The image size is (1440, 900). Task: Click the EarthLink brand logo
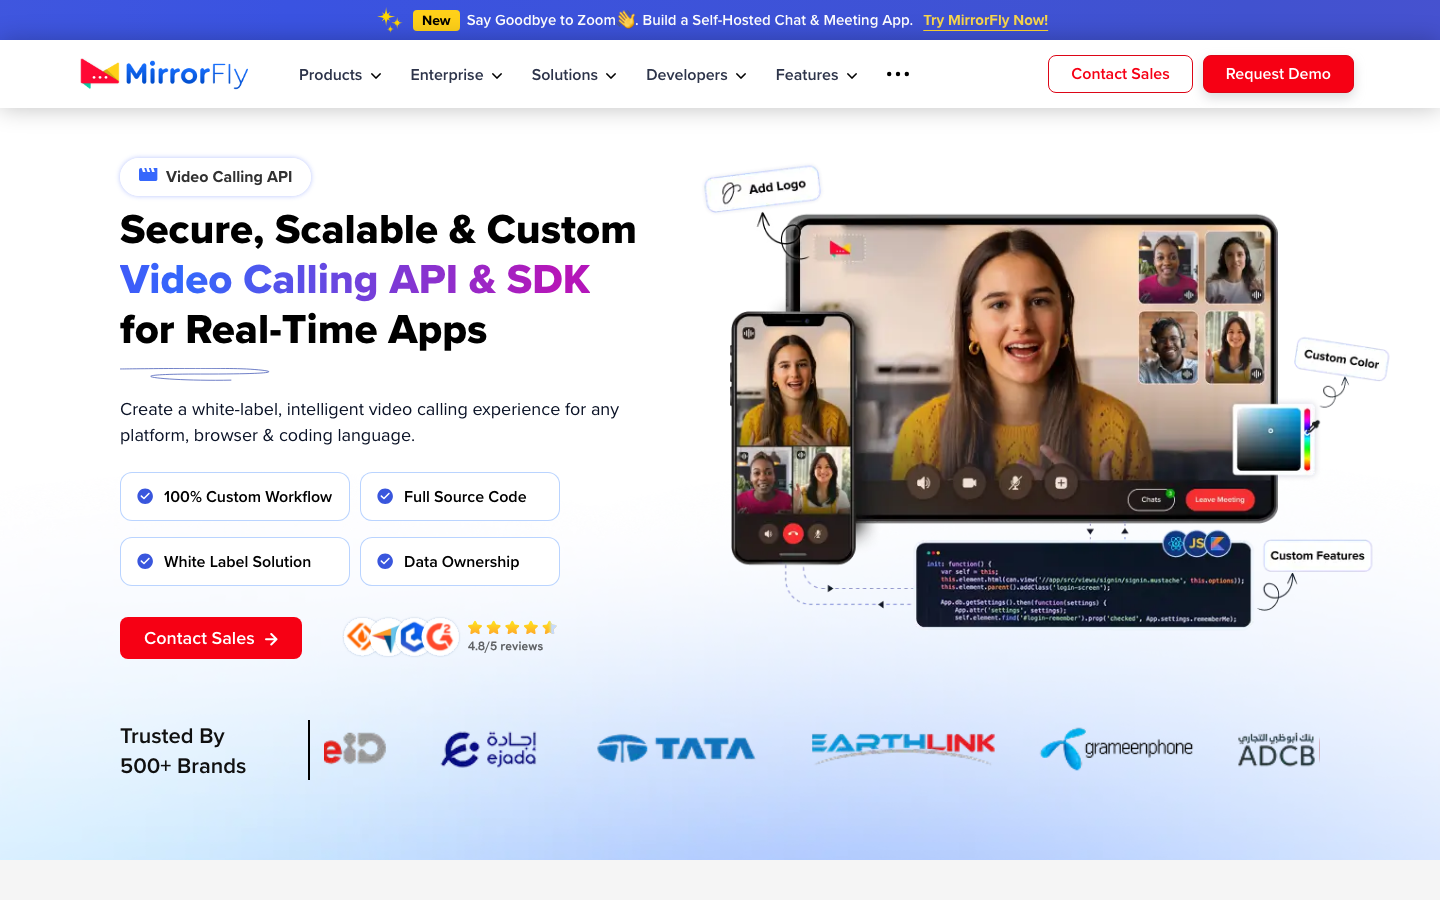(903, 747)
